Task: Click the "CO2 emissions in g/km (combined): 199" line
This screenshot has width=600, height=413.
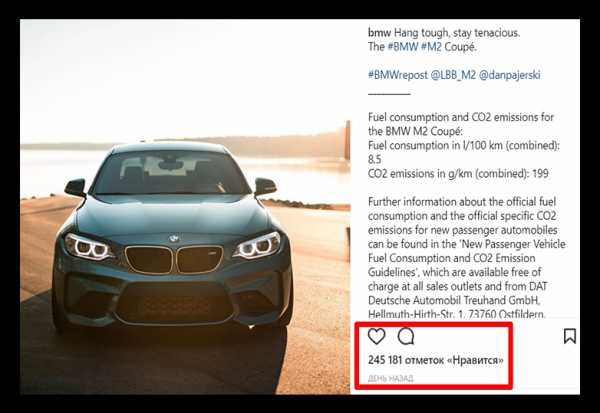Action: tap(458, 174)
